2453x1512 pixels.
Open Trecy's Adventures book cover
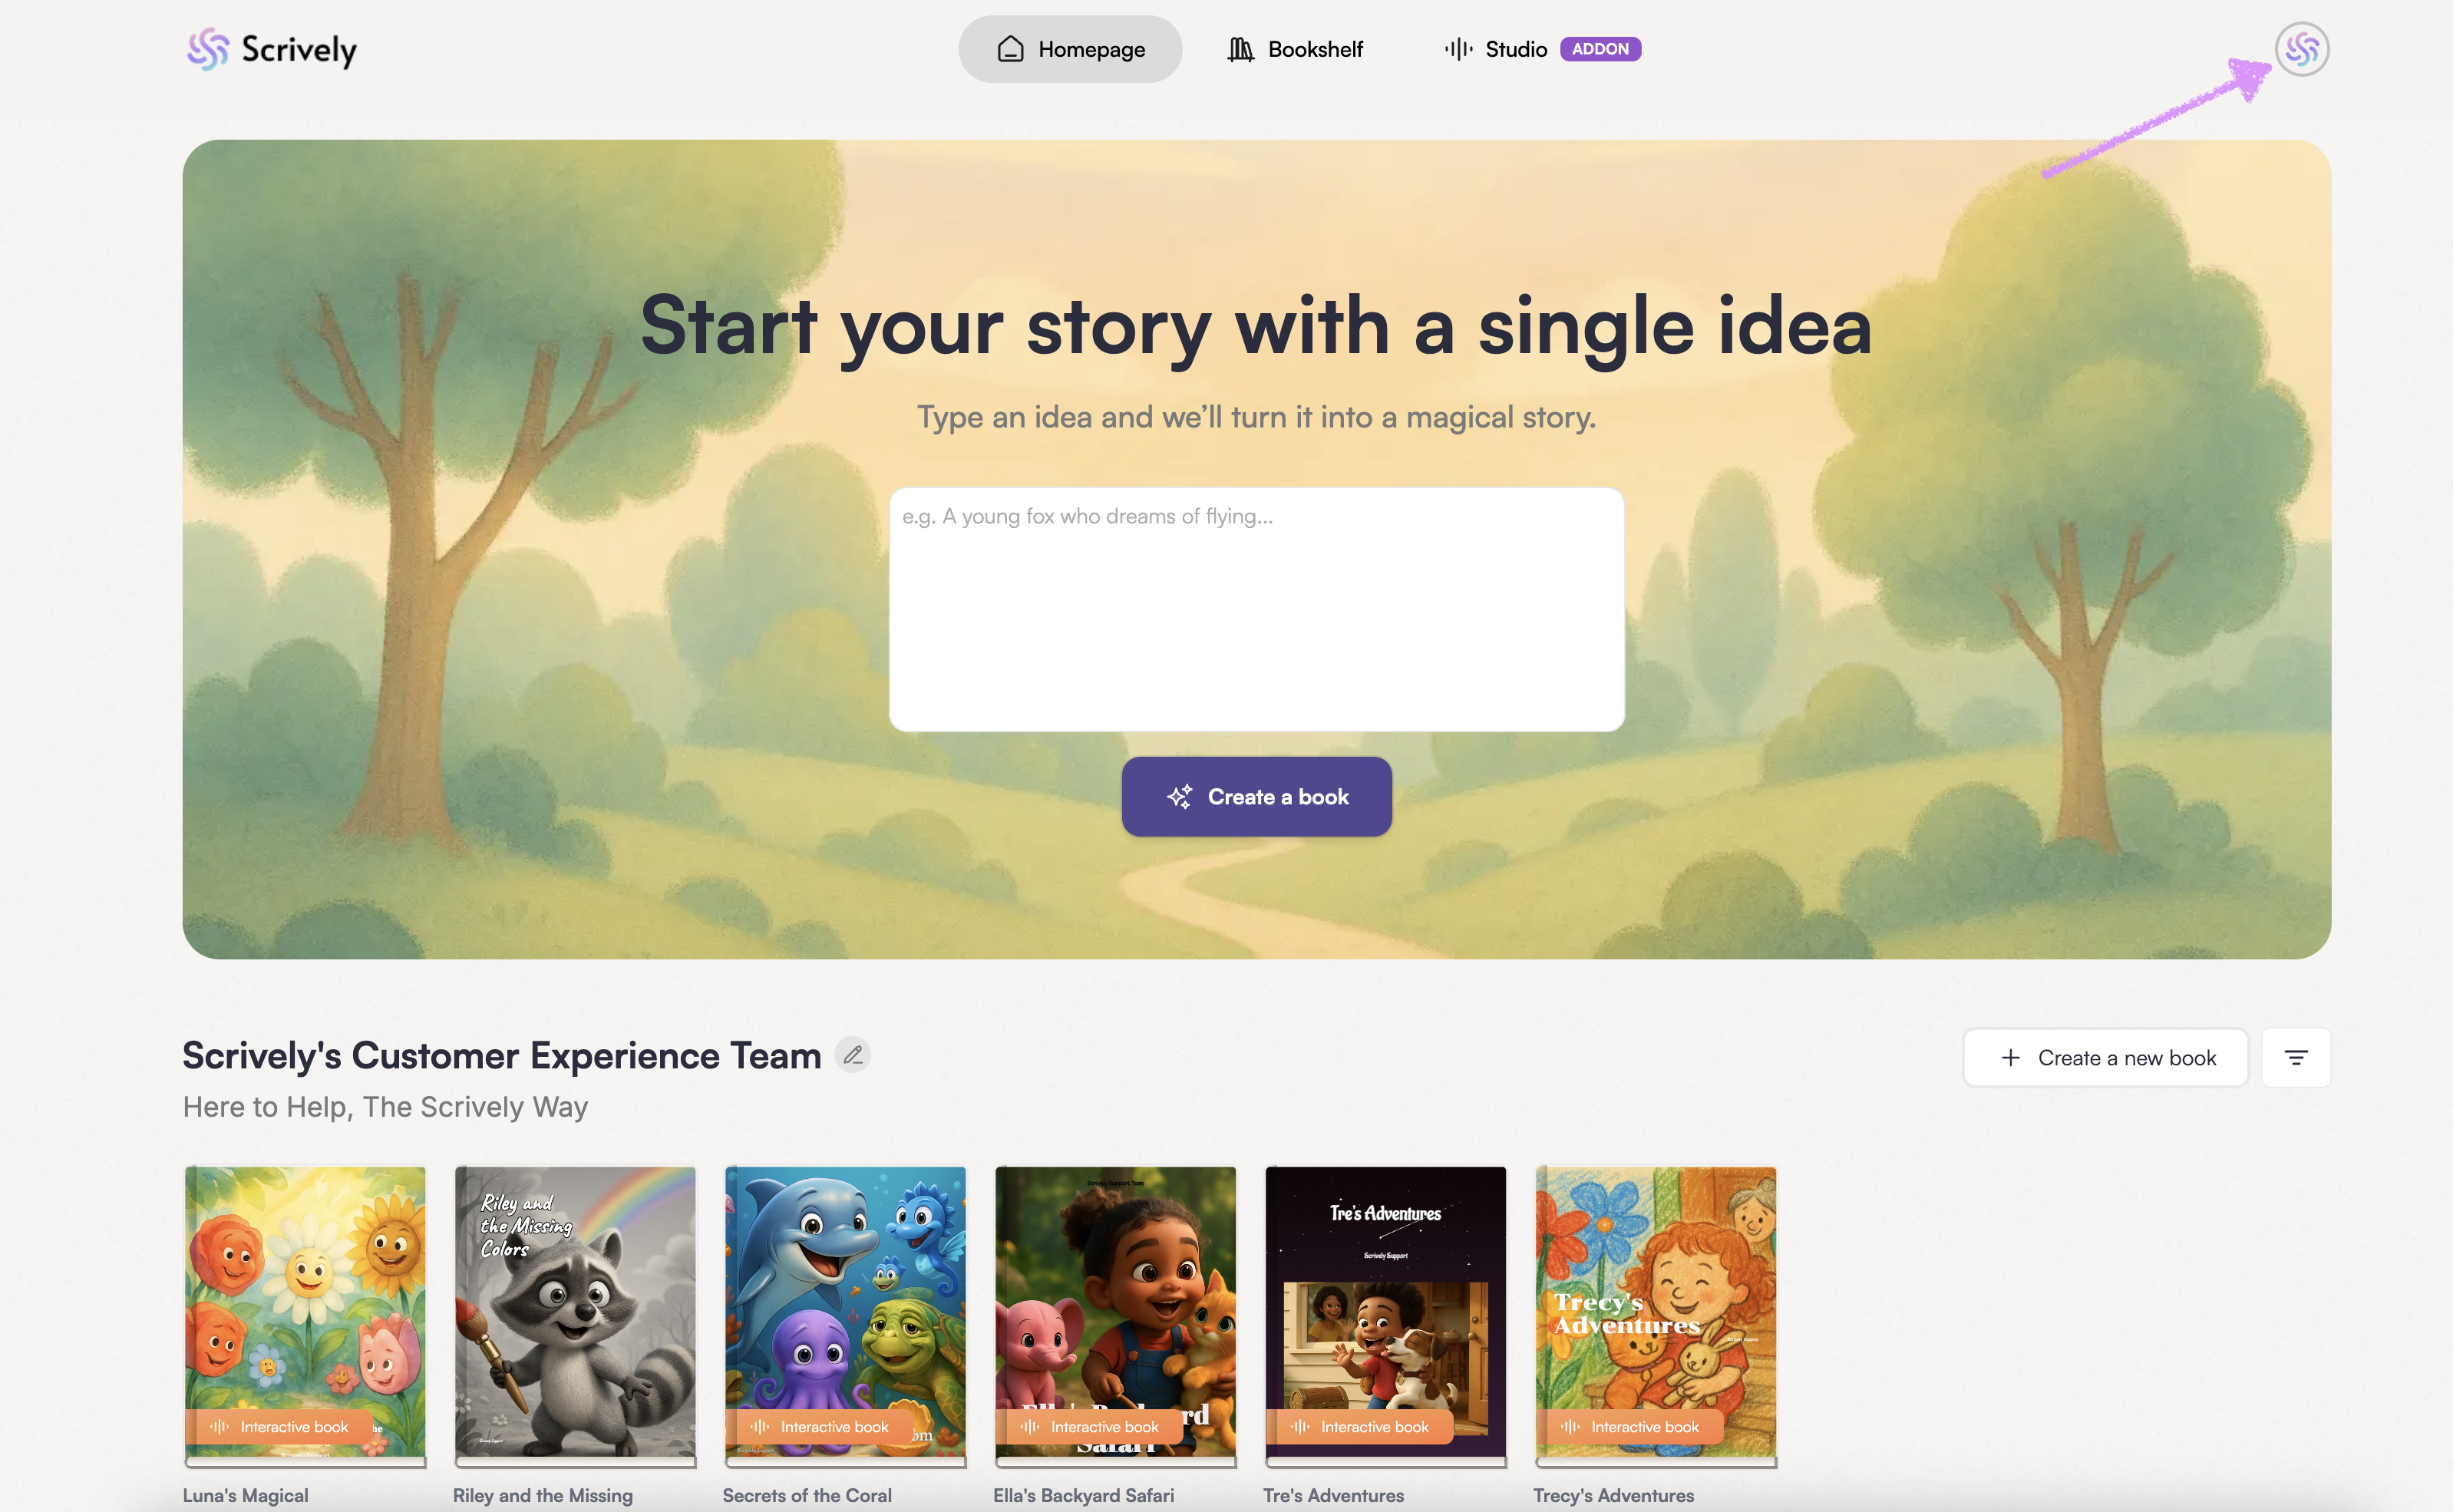coord(1656,1313)
